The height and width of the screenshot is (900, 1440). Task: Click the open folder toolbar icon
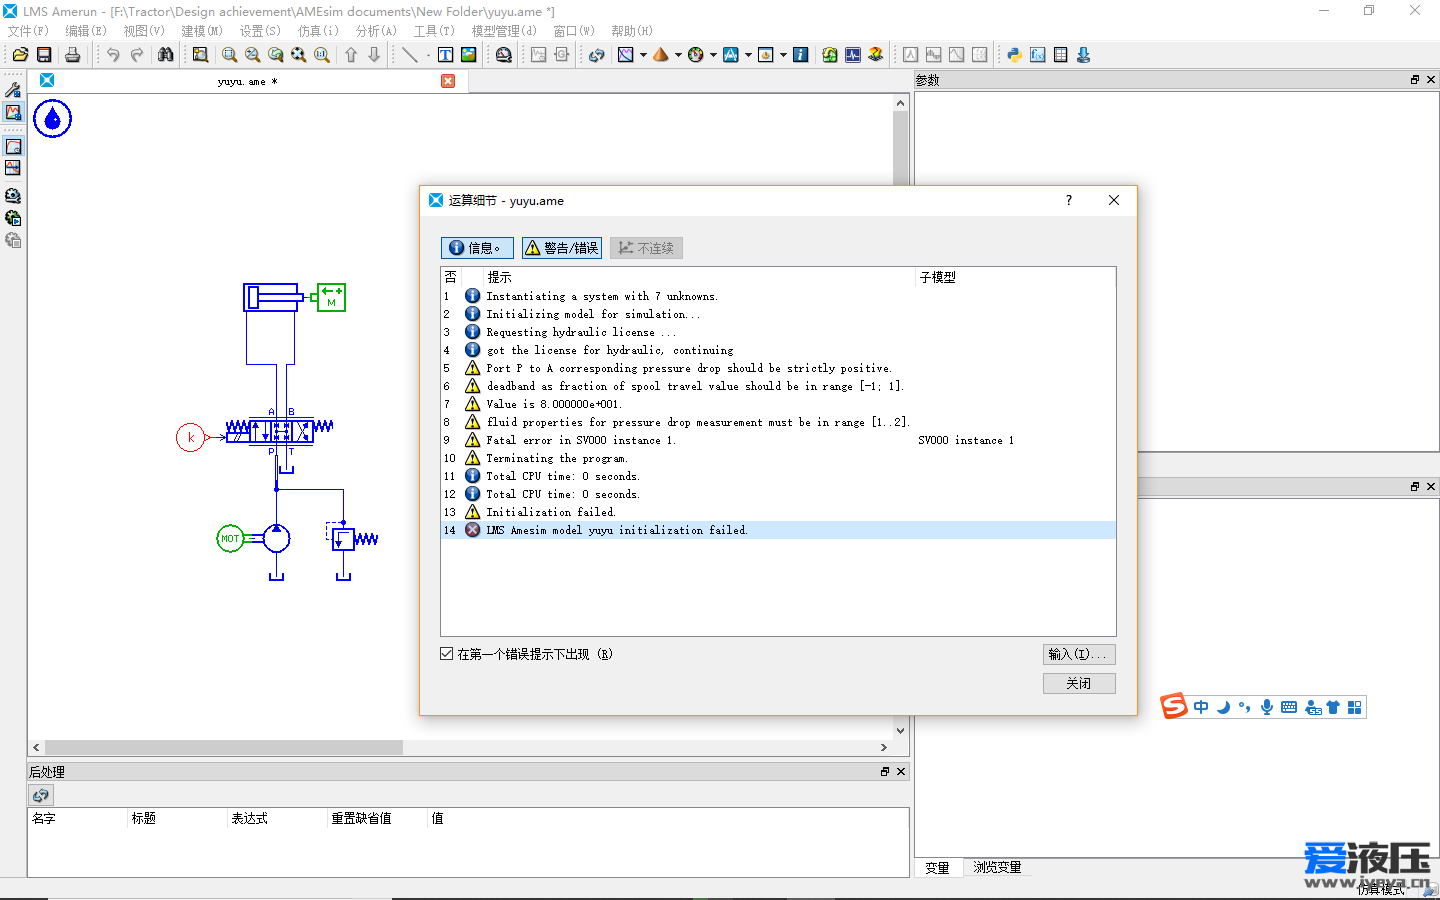tap(20, 55)
